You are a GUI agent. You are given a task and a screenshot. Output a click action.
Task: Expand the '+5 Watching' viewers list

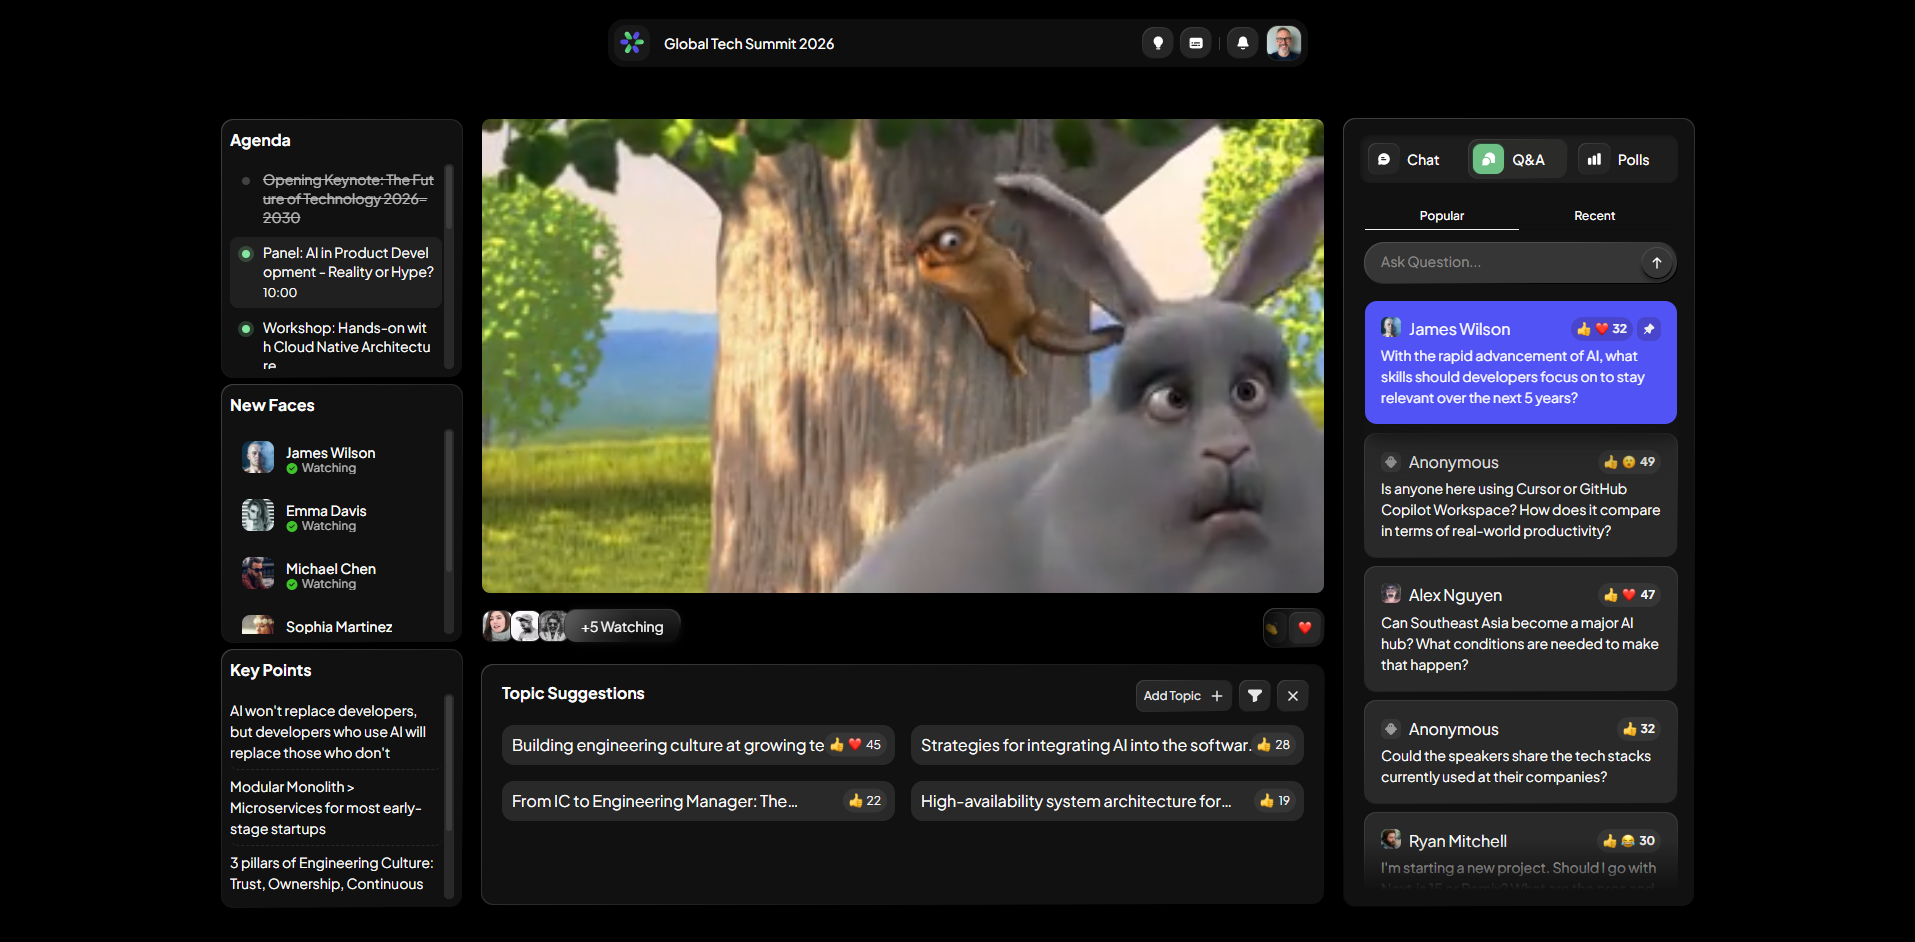[x=622, y=627]
